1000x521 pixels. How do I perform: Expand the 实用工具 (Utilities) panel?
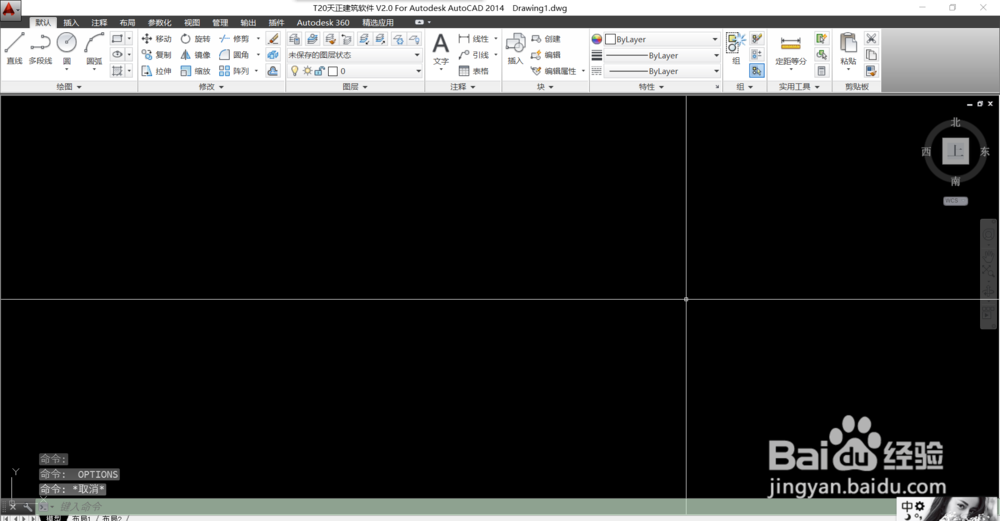(x=798, y=87)
